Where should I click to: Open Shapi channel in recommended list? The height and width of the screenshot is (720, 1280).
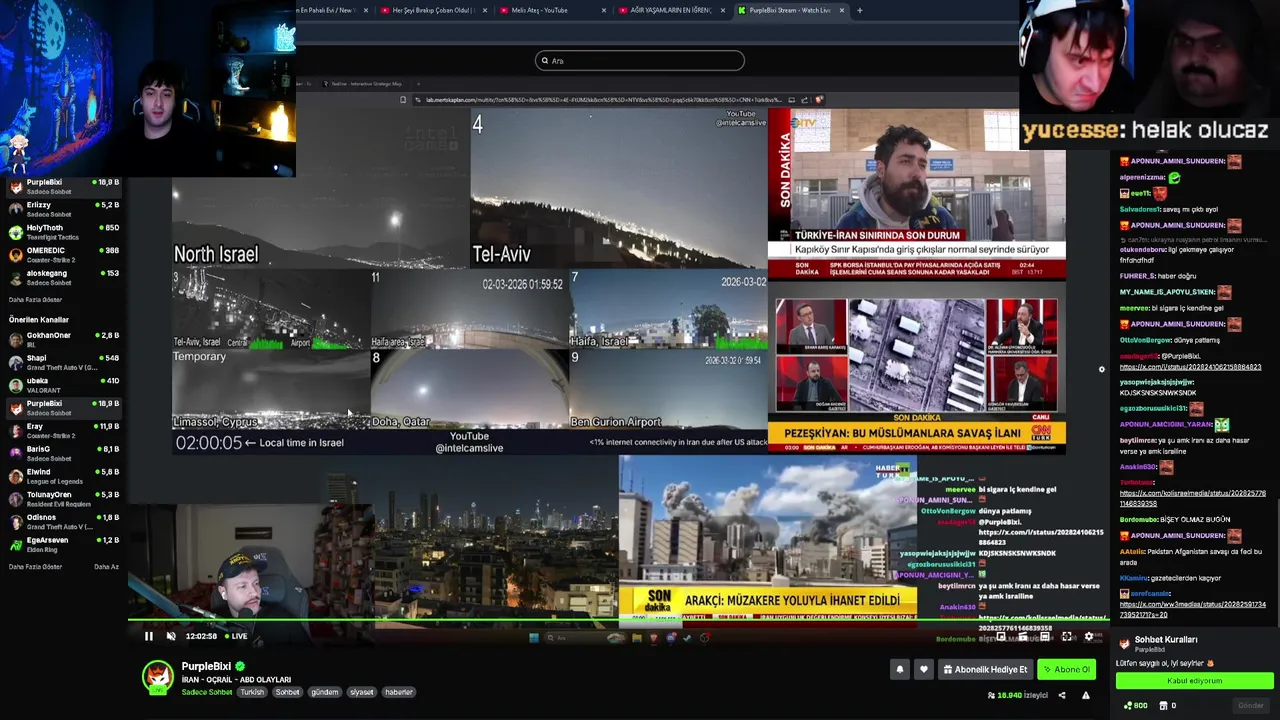pos(64,362)
